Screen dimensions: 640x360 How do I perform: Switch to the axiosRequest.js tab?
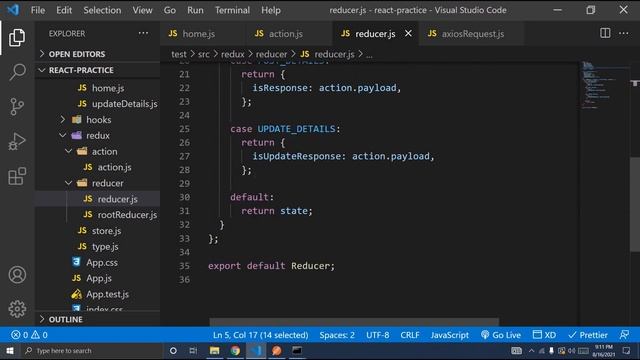point(472,34)
